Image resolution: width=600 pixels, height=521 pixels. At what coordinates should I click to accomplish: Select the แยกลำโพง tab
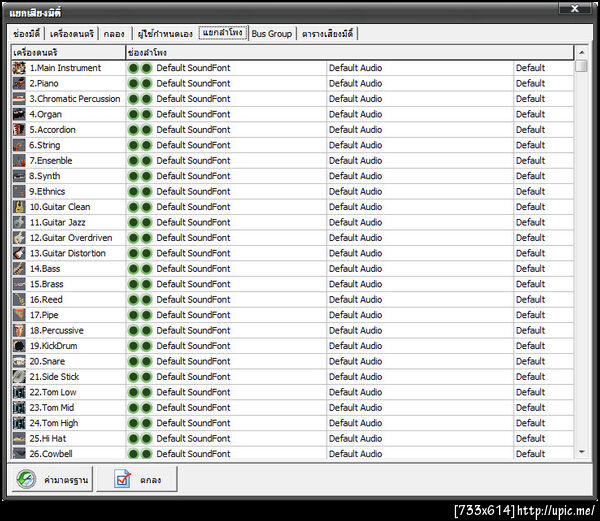coord(223,33)
